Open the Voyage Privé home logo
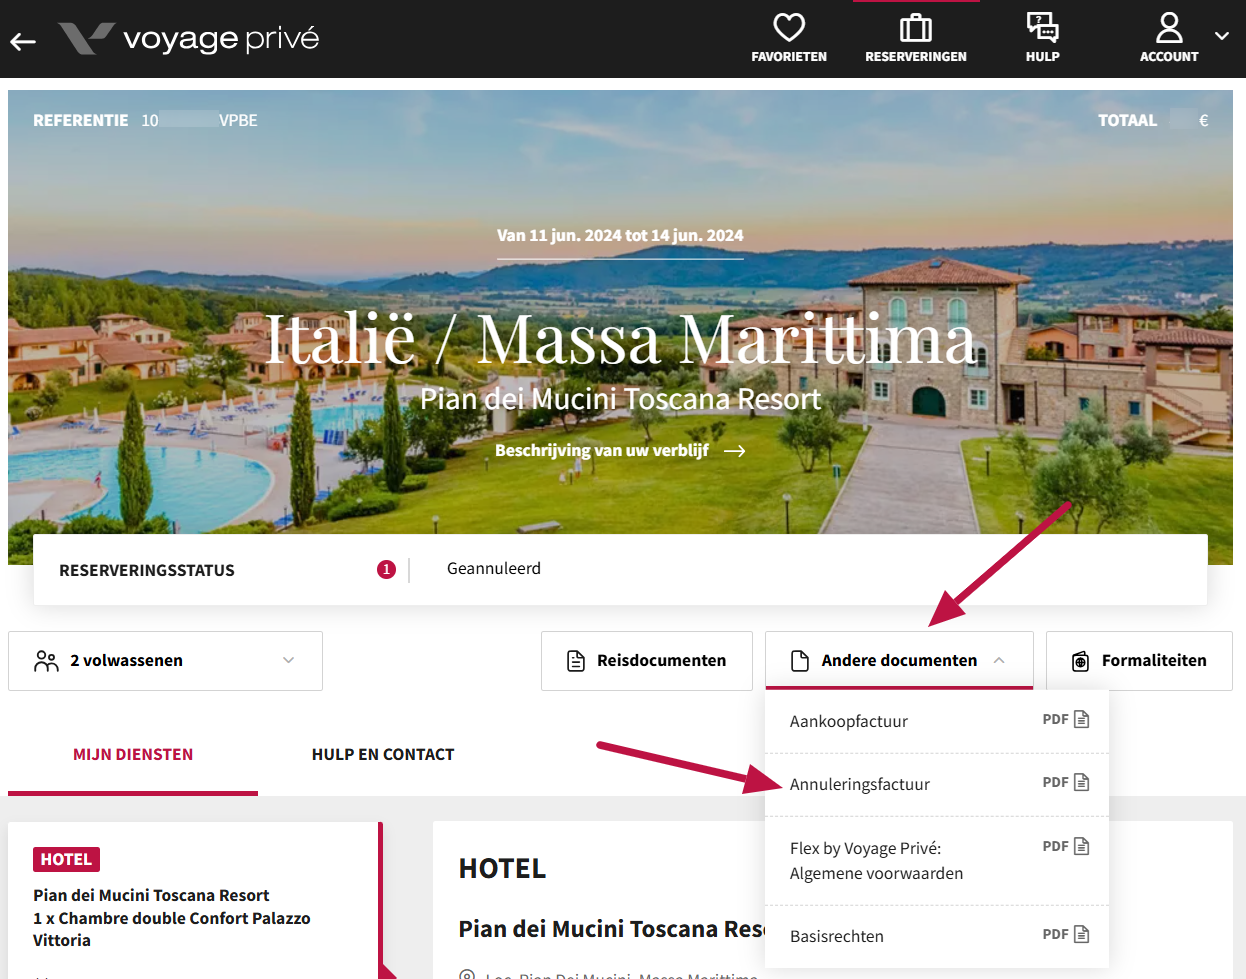Image resolution: width=1246 pixels, height=979 pixels. point(189,39)
